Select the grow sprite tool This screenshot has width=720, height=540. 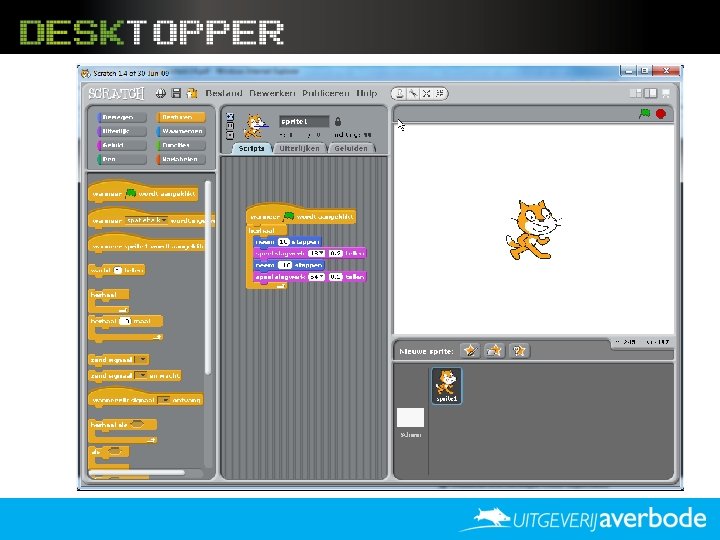pos(427,94)
